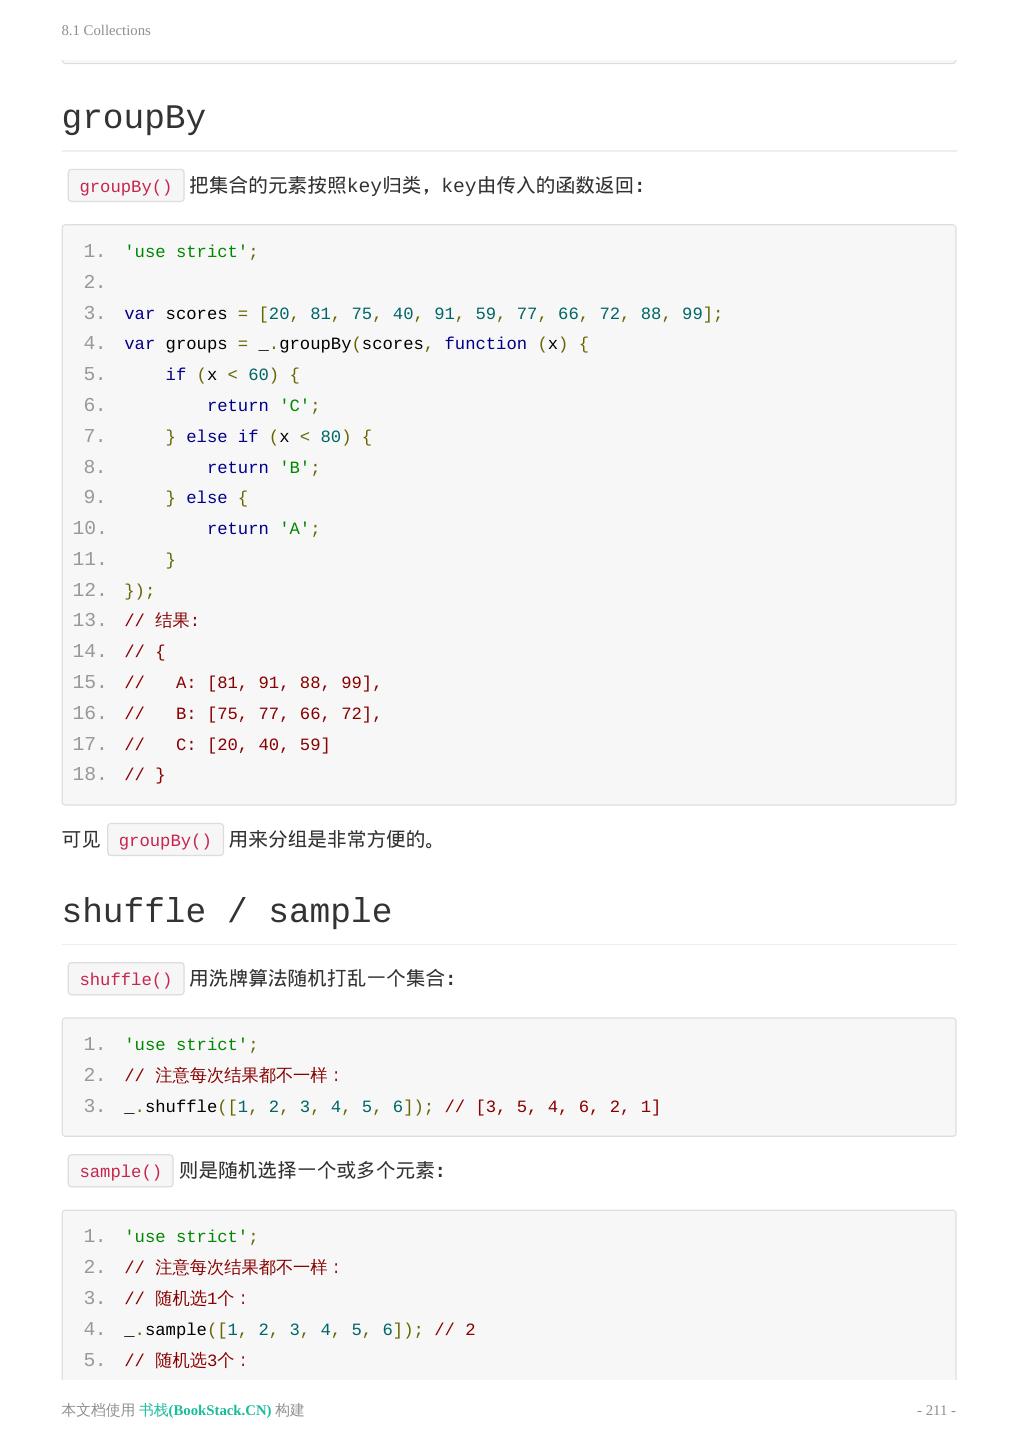Click the shuffle() inline code tag
This screenshot has width=1019, height=1440.
126,979
